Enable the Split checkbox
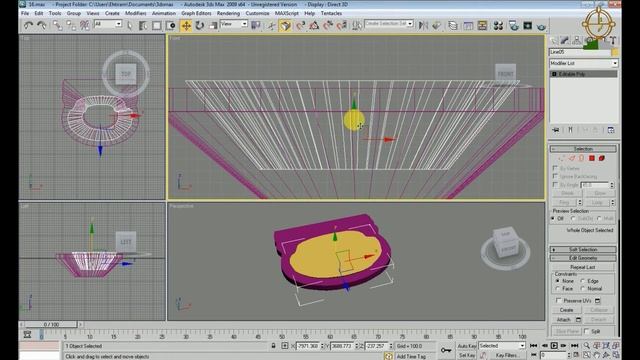Image resolution: width=640 pixels, height=360 pixels. tap(587, 331)
